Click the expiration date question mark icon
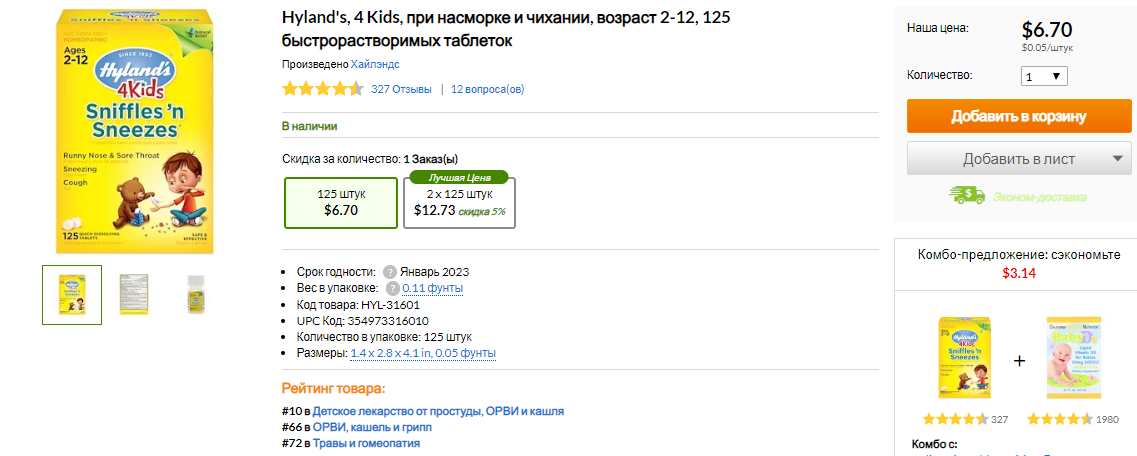 pyautogui.click(x=389, y=272)
